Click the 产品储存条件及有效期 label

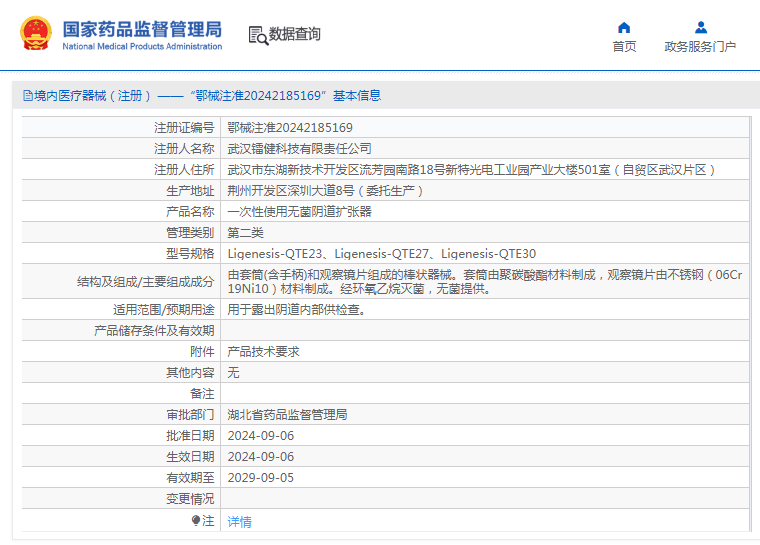click(154, 331)
